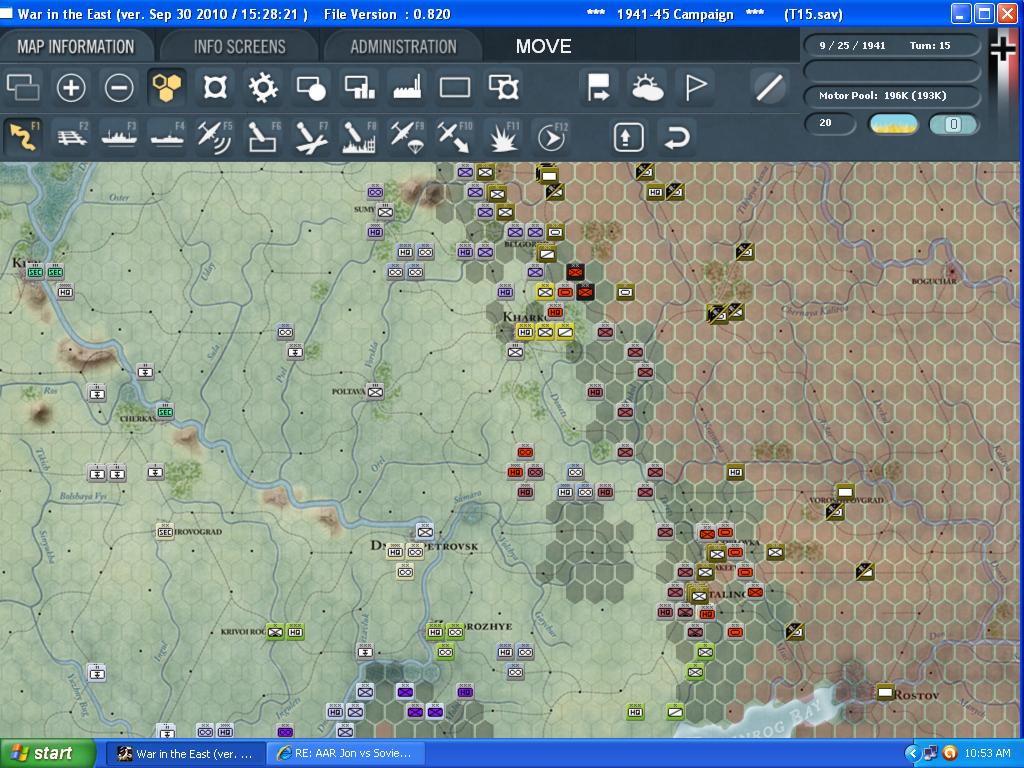Click the Turn: 15 indicator
1024x768 pixels.
coord(930,46)
